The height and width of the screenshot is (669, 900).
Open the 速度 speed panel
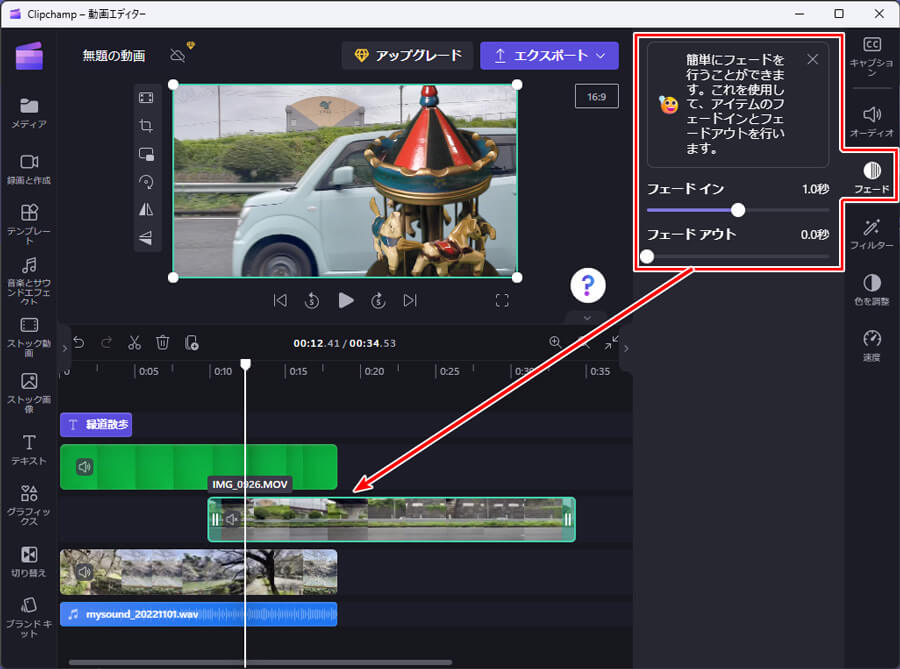871,345
